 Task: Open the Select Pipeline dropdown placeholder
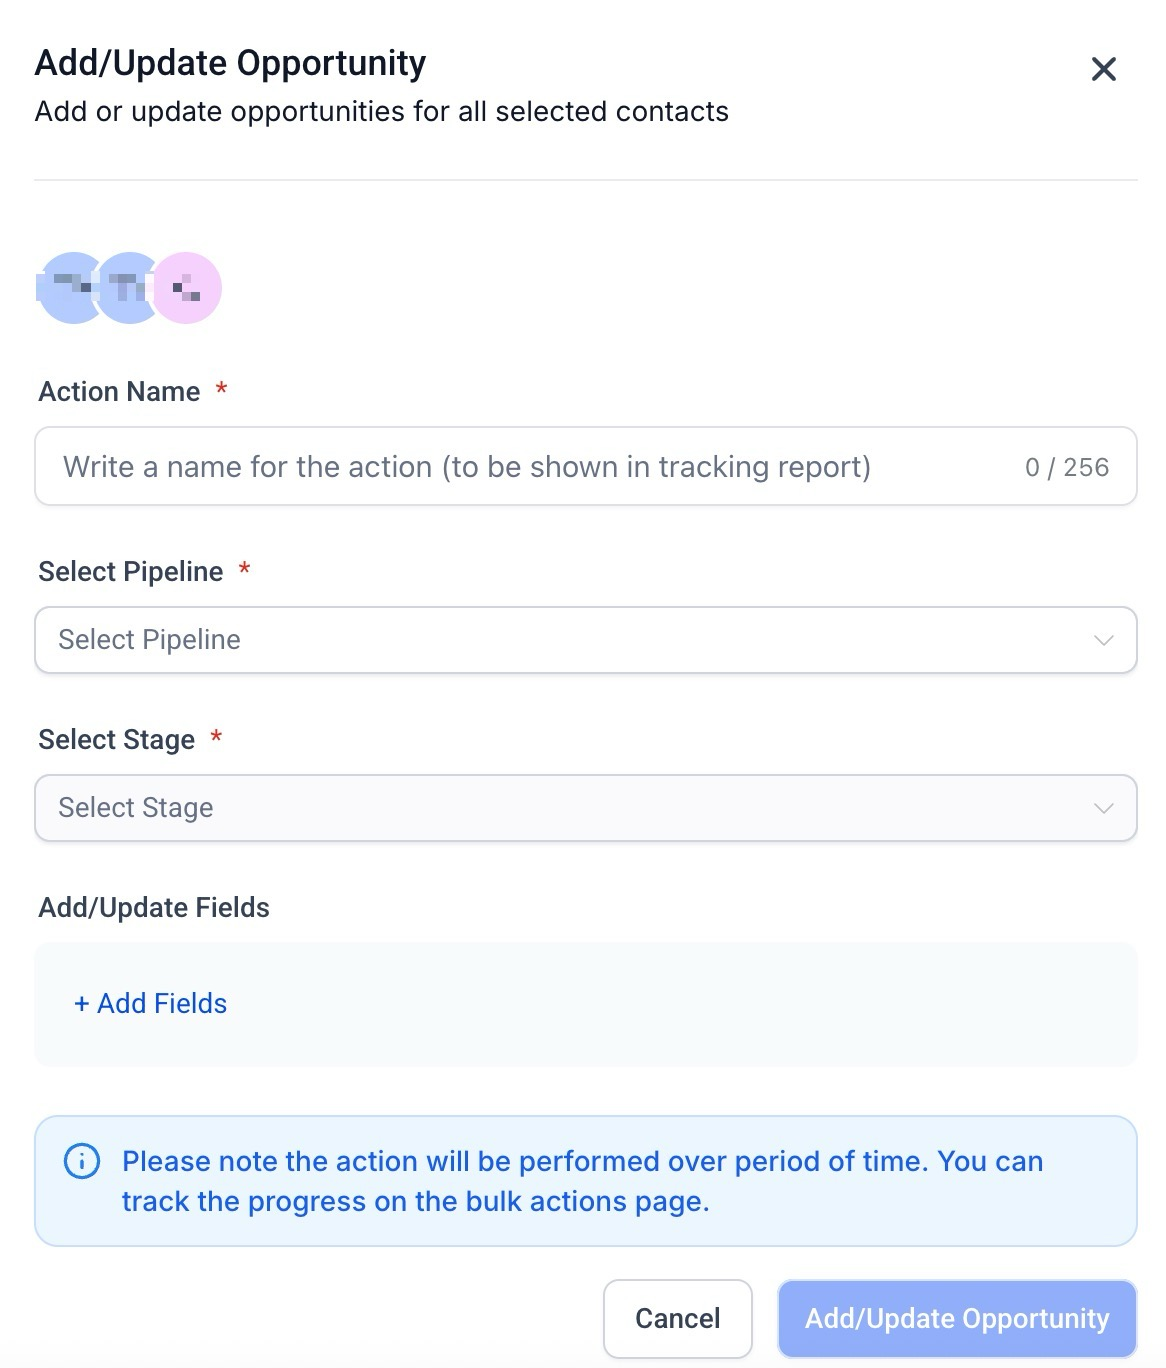150,640
